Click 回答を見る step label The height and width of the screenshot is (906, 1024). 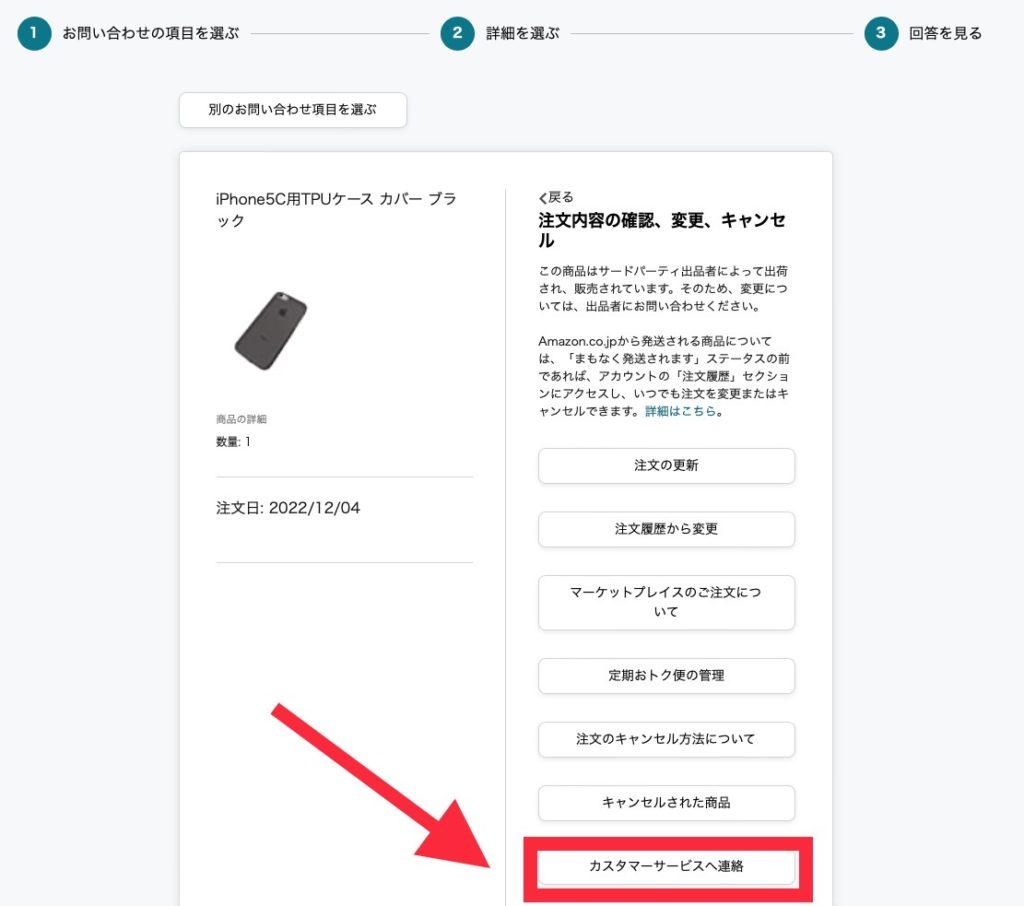pos(946,33)
